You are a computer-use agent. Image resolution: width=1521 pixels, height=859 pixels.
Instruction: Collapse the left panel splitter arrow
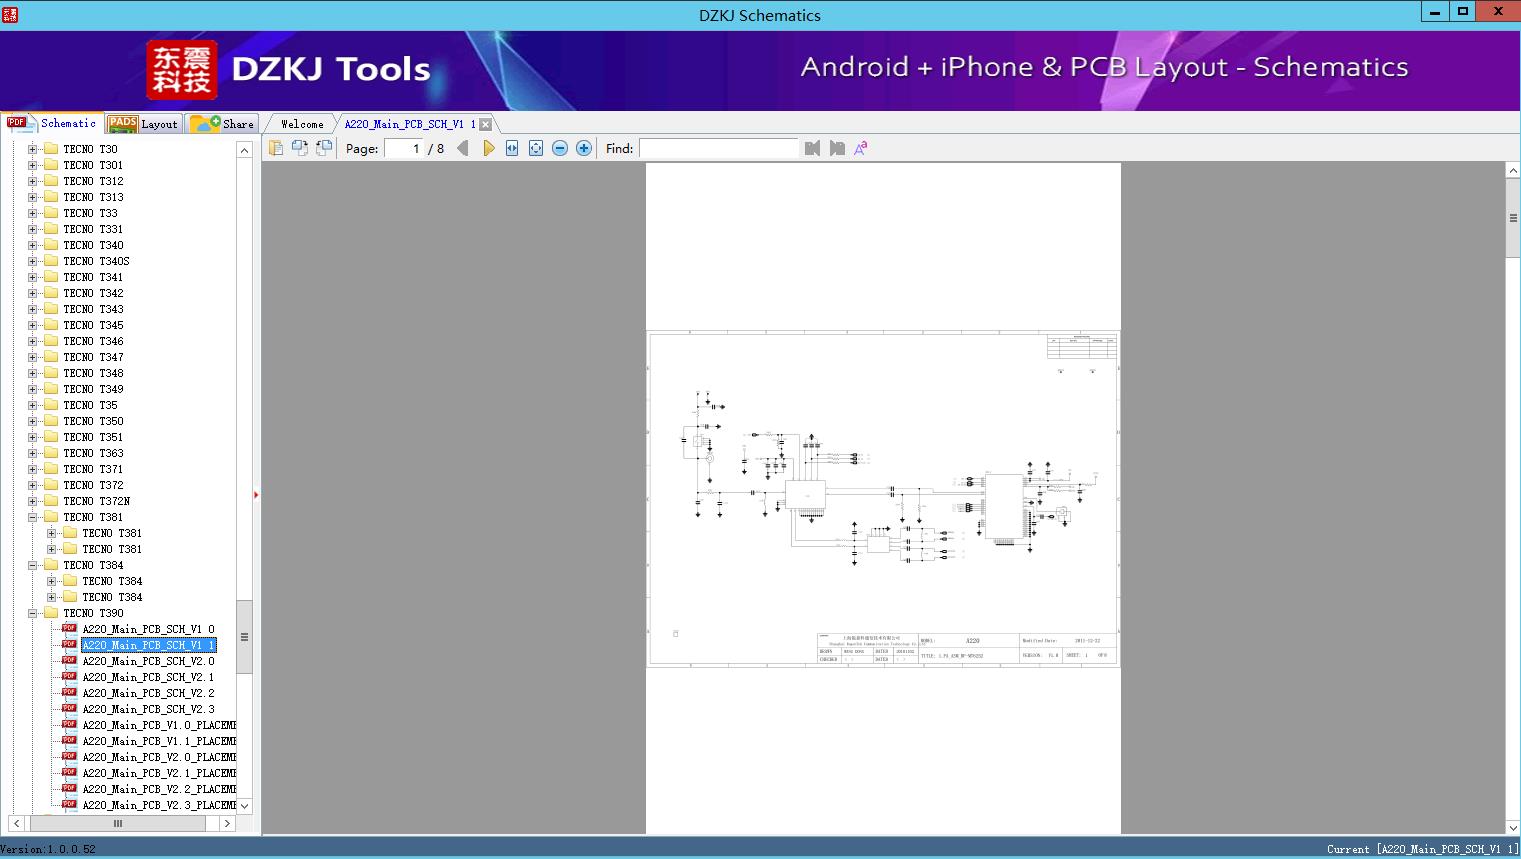tap(256, 494)
